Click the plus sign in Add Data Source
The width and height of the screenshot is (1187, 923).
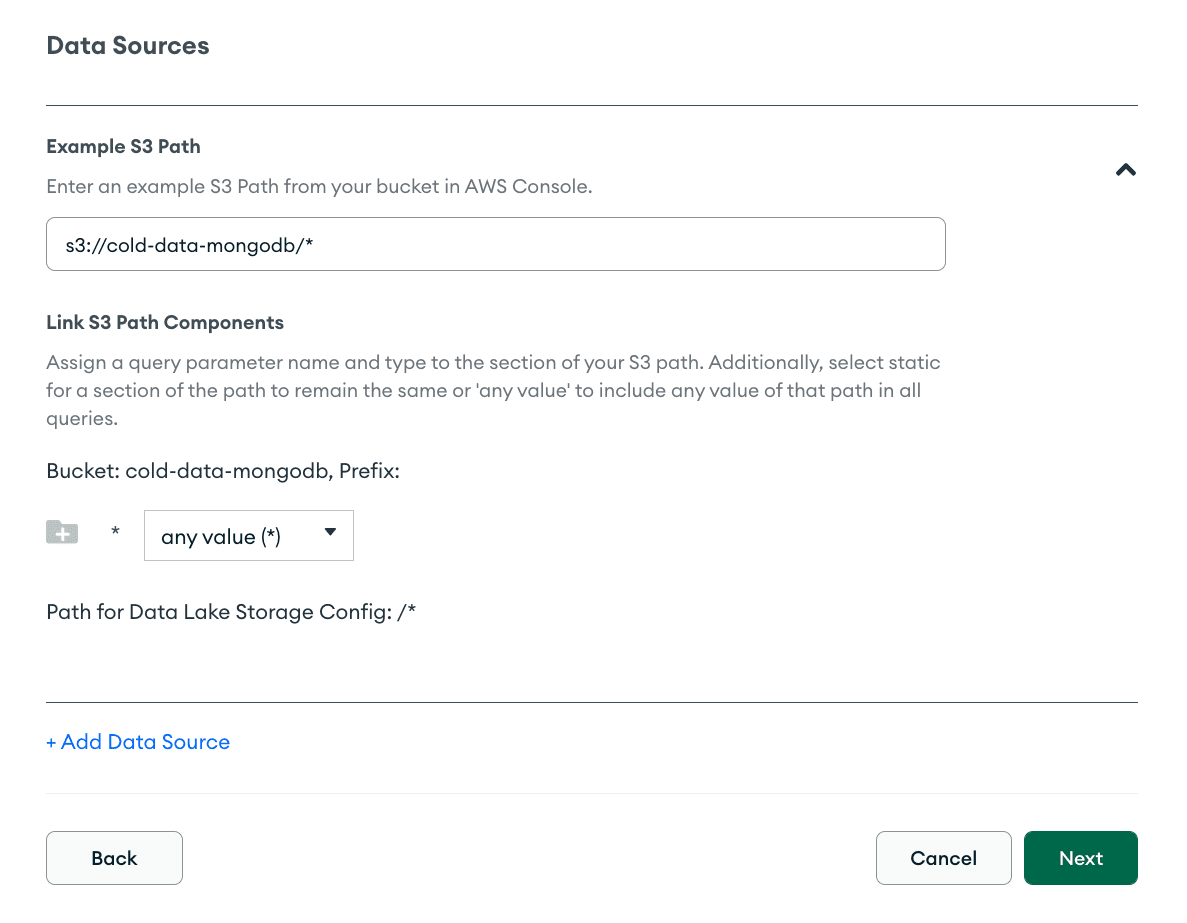pyautogui.click(x=52, y=742)
